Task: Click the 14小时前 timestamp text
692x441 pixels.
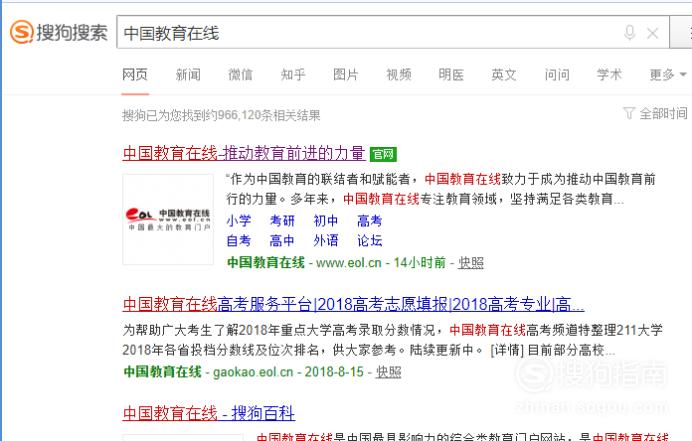Action: (x=419, y=263)
